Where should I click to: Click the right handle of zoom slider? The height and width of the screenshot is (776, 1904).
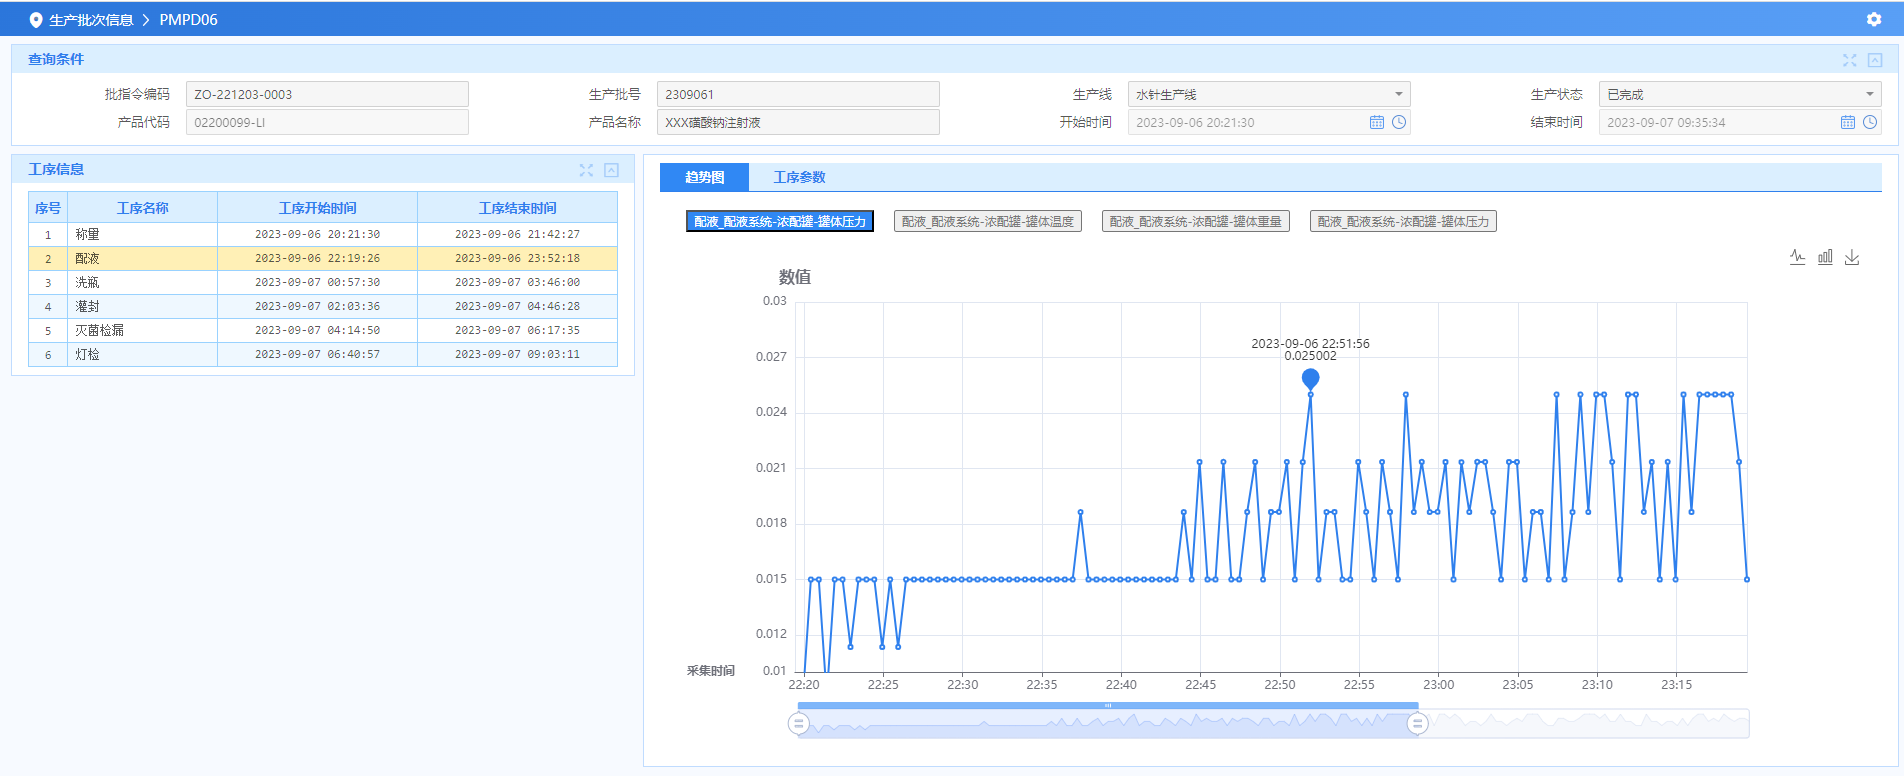coord(1417,723)
